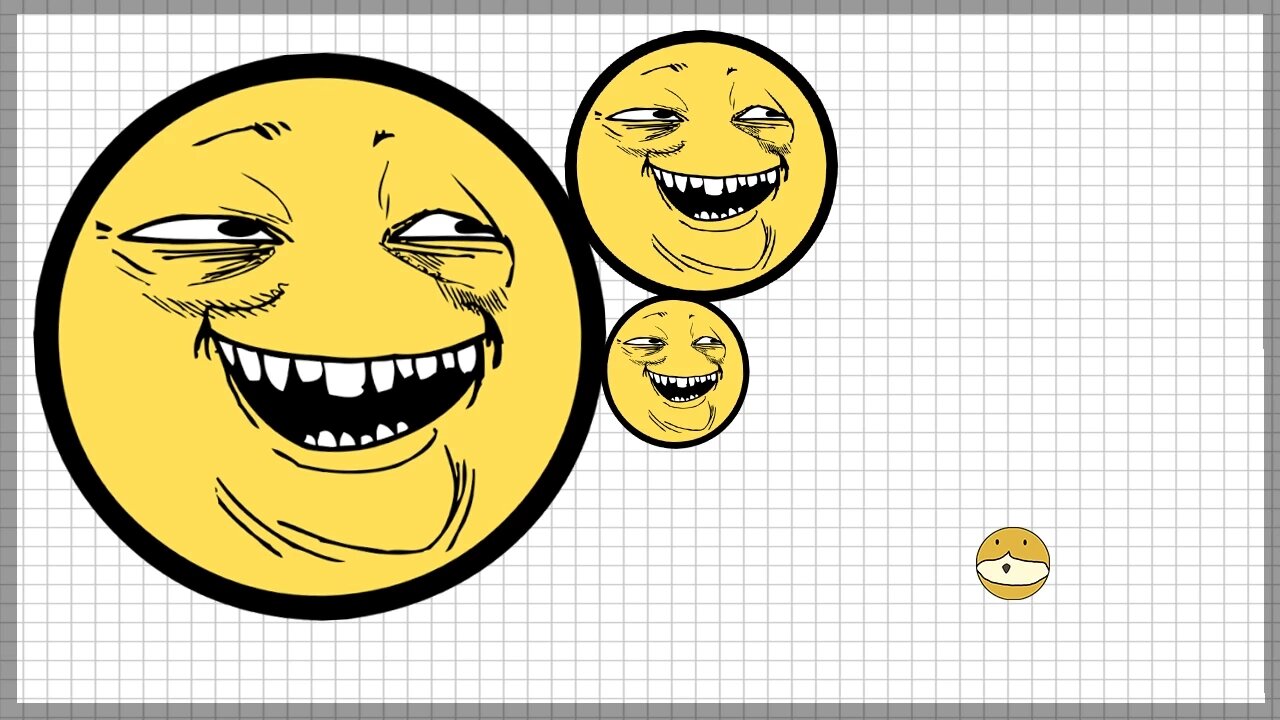Click the small grinning face below the medium one
The height and width of the screenshot is (720, 1280).
(675, 371)
